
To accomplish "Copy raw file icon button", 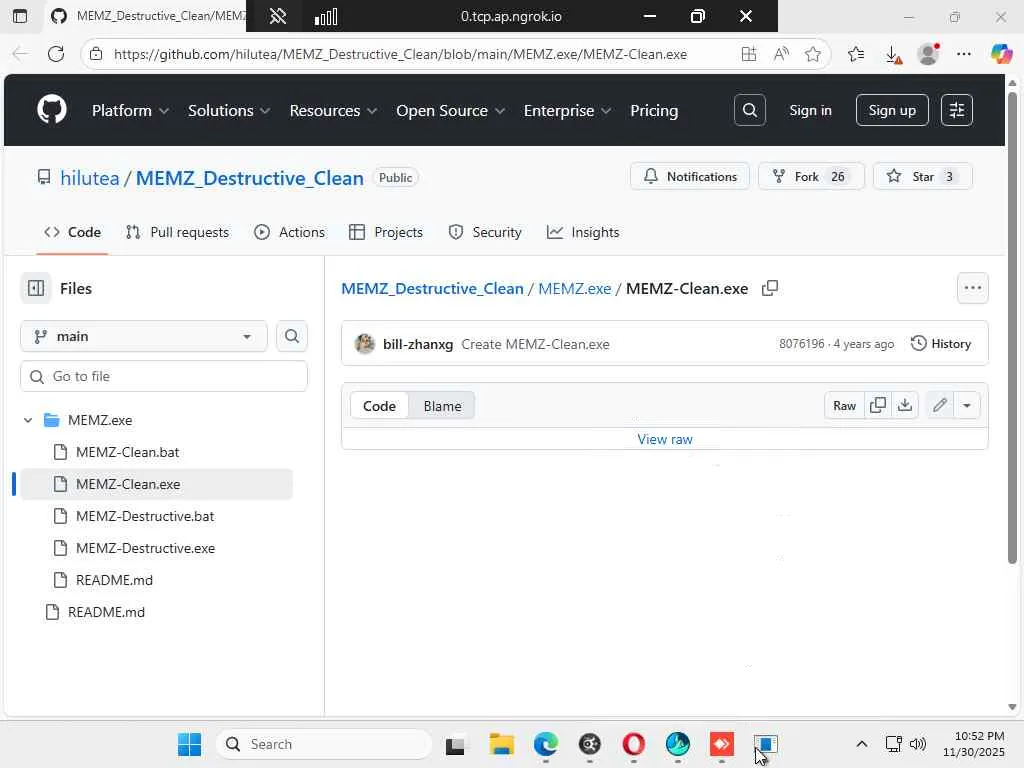I will coord(878,406).
